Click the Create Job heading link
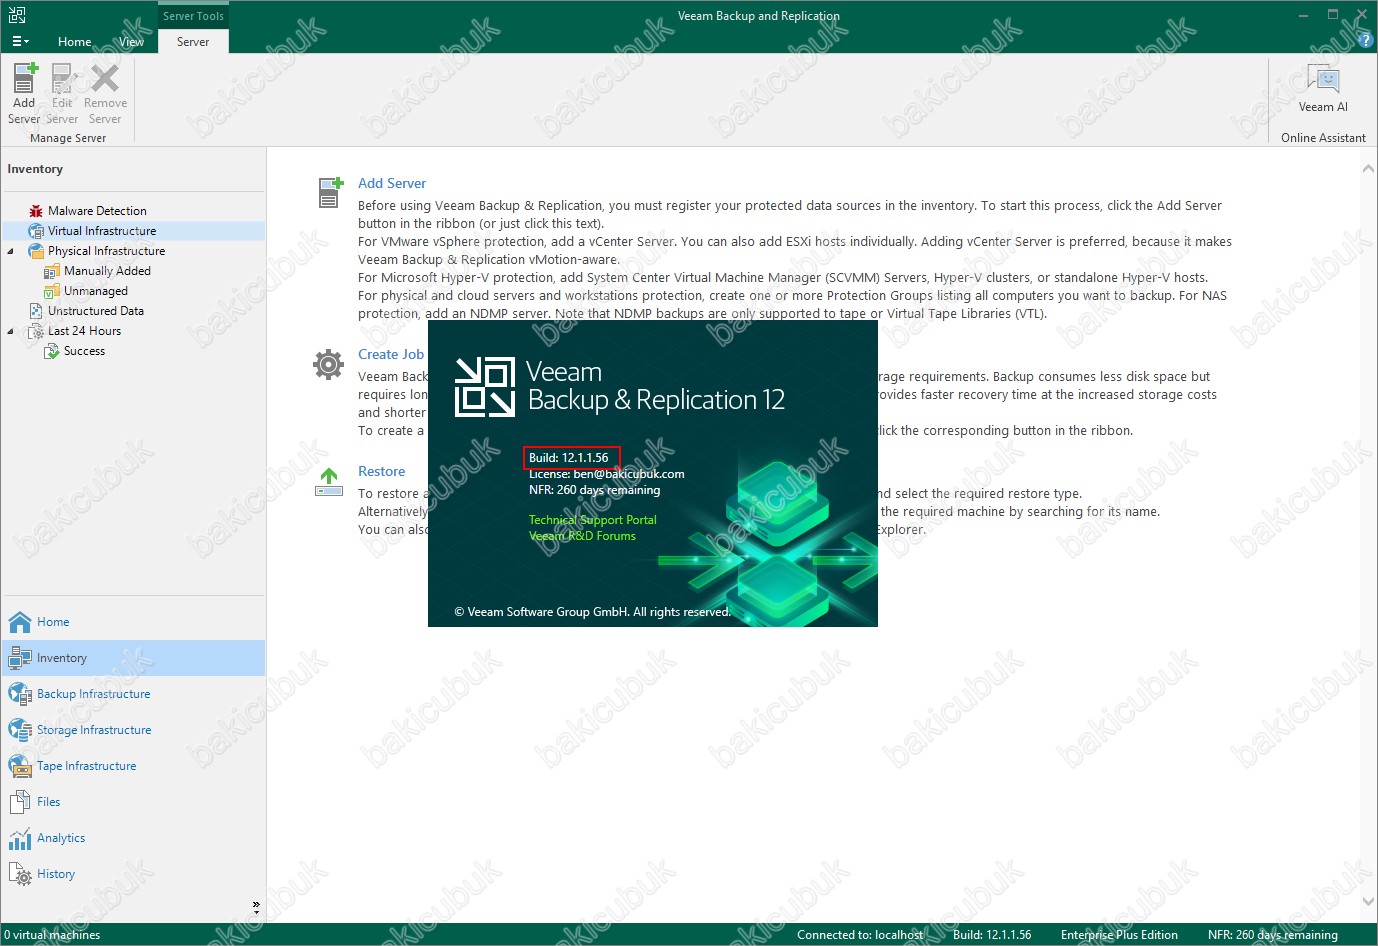 coord(391,354)
